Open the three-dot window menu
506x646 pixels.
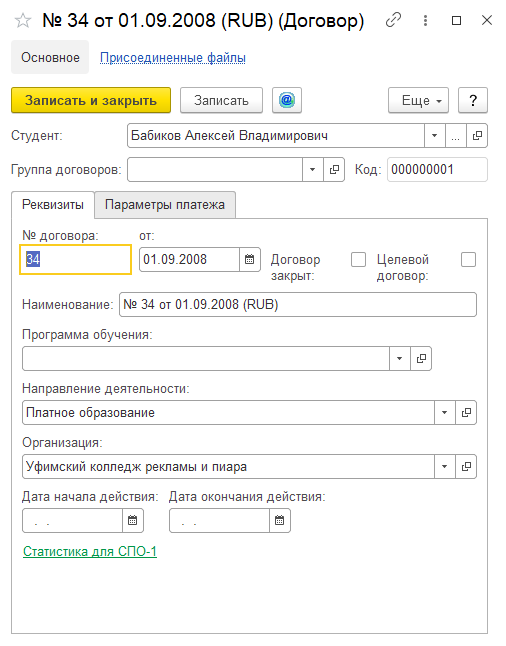pos(425,20)
